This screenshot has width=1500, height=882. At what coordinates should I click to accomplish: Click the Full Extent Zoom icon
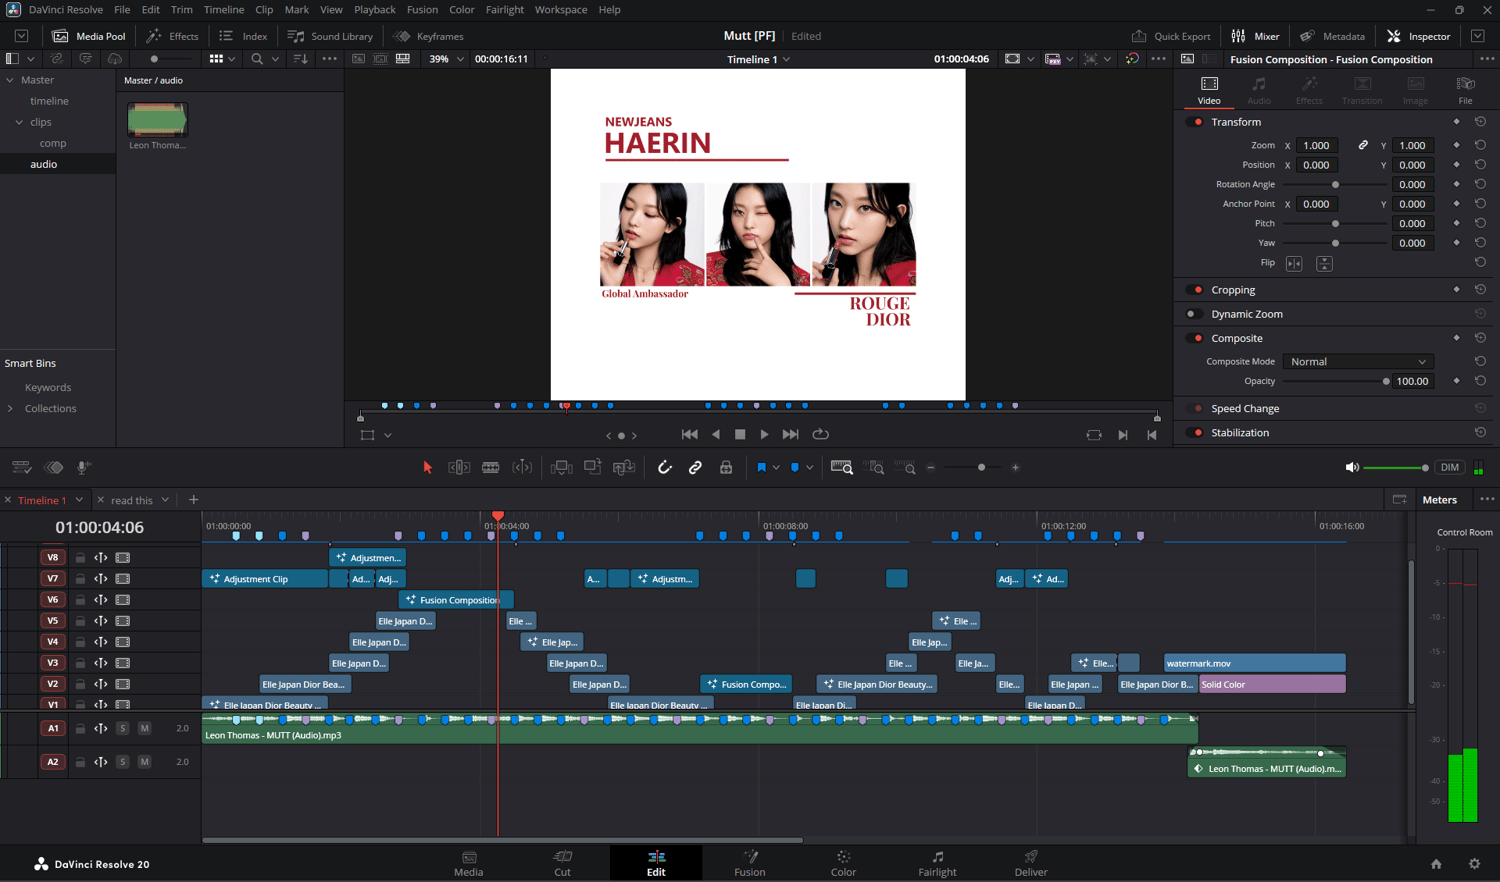pos(842,467)
